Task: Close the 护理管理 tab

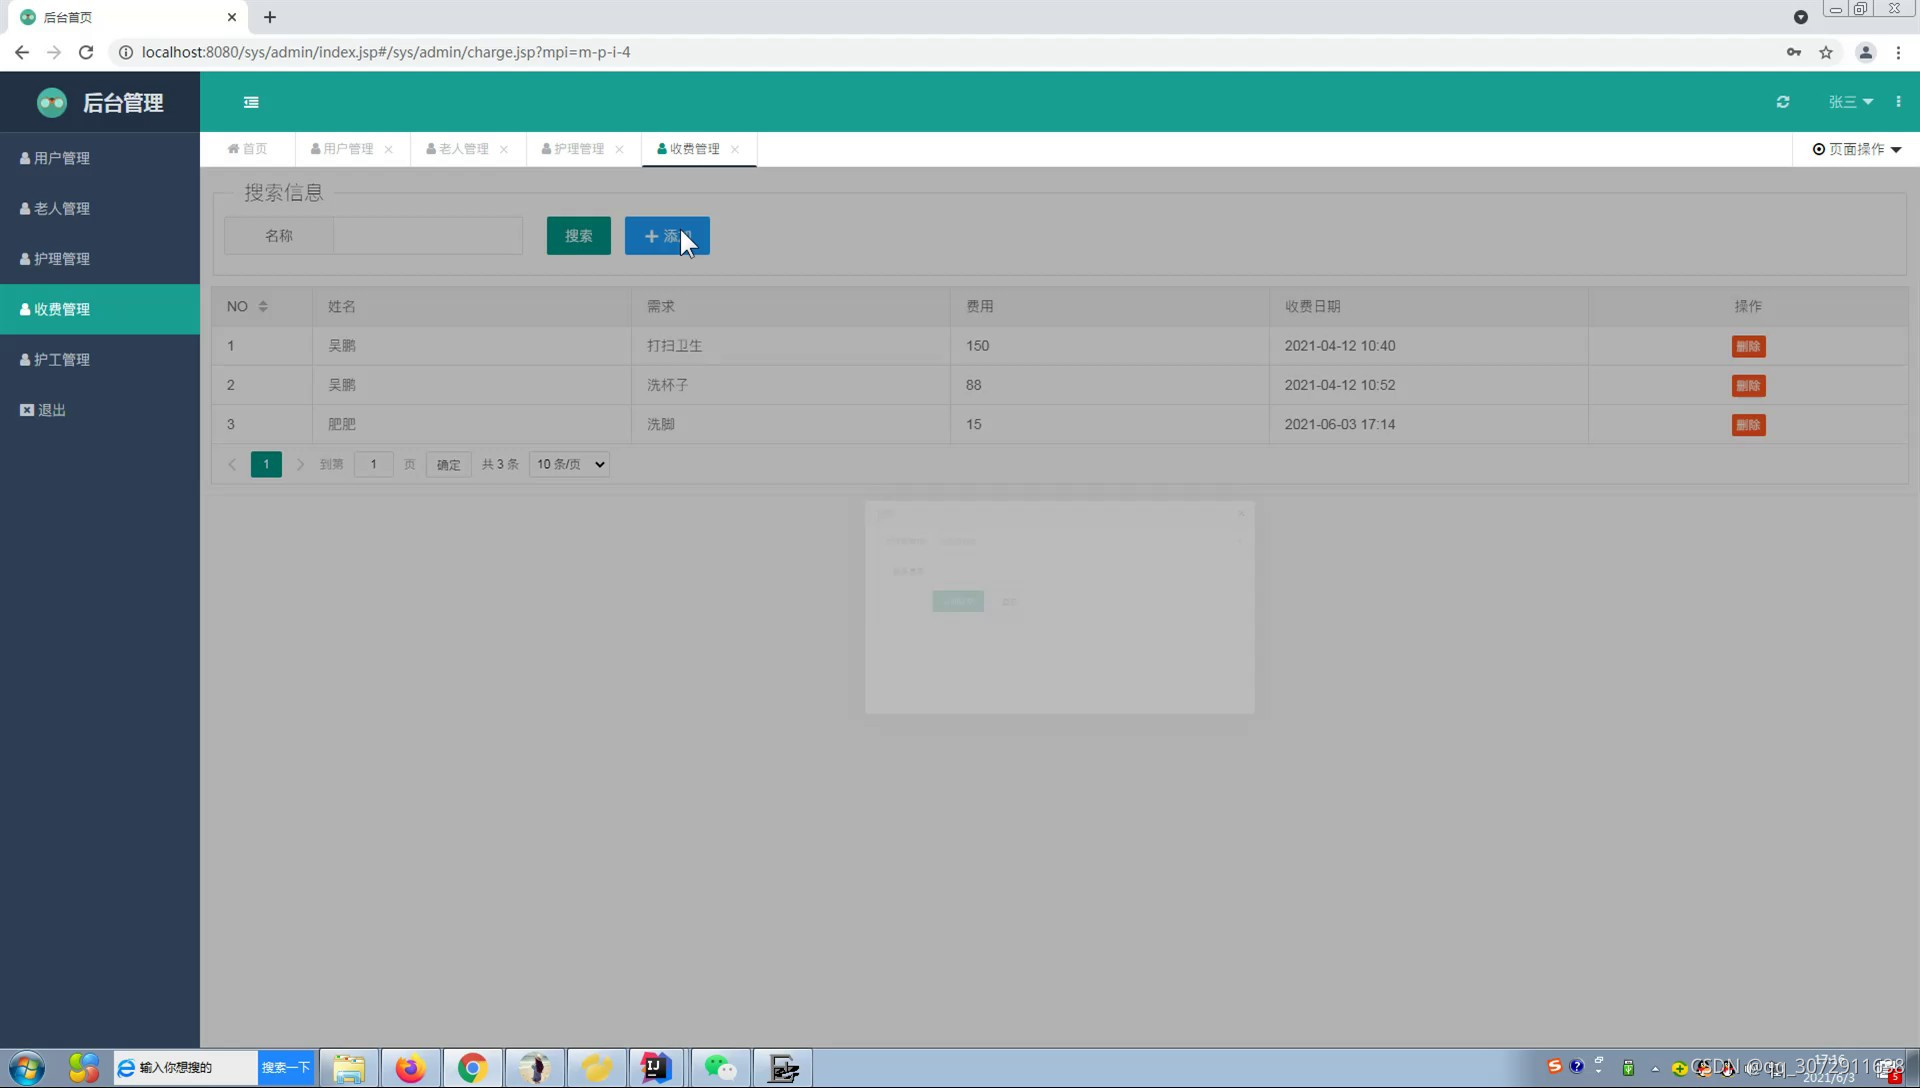Action: pos(620,149)
